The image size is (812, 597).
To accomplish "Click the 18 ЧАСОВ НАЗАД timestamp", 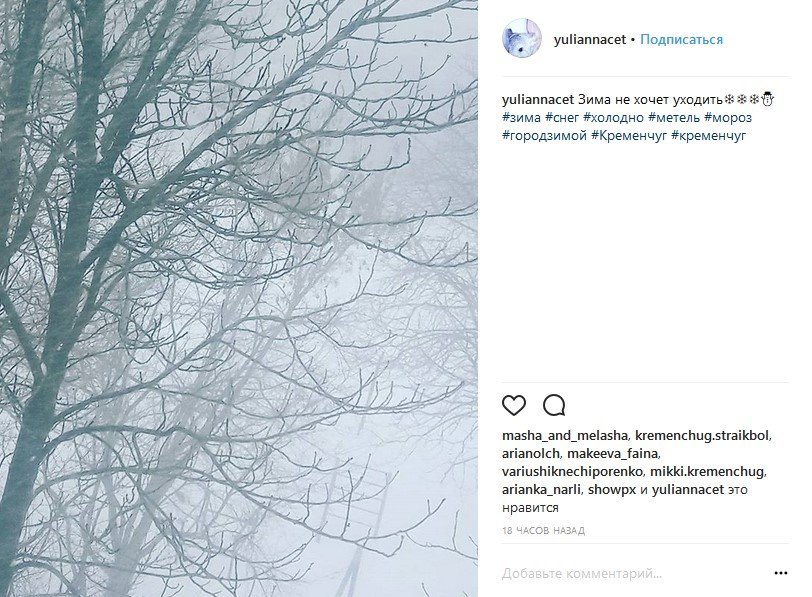I will pos(543,531).
